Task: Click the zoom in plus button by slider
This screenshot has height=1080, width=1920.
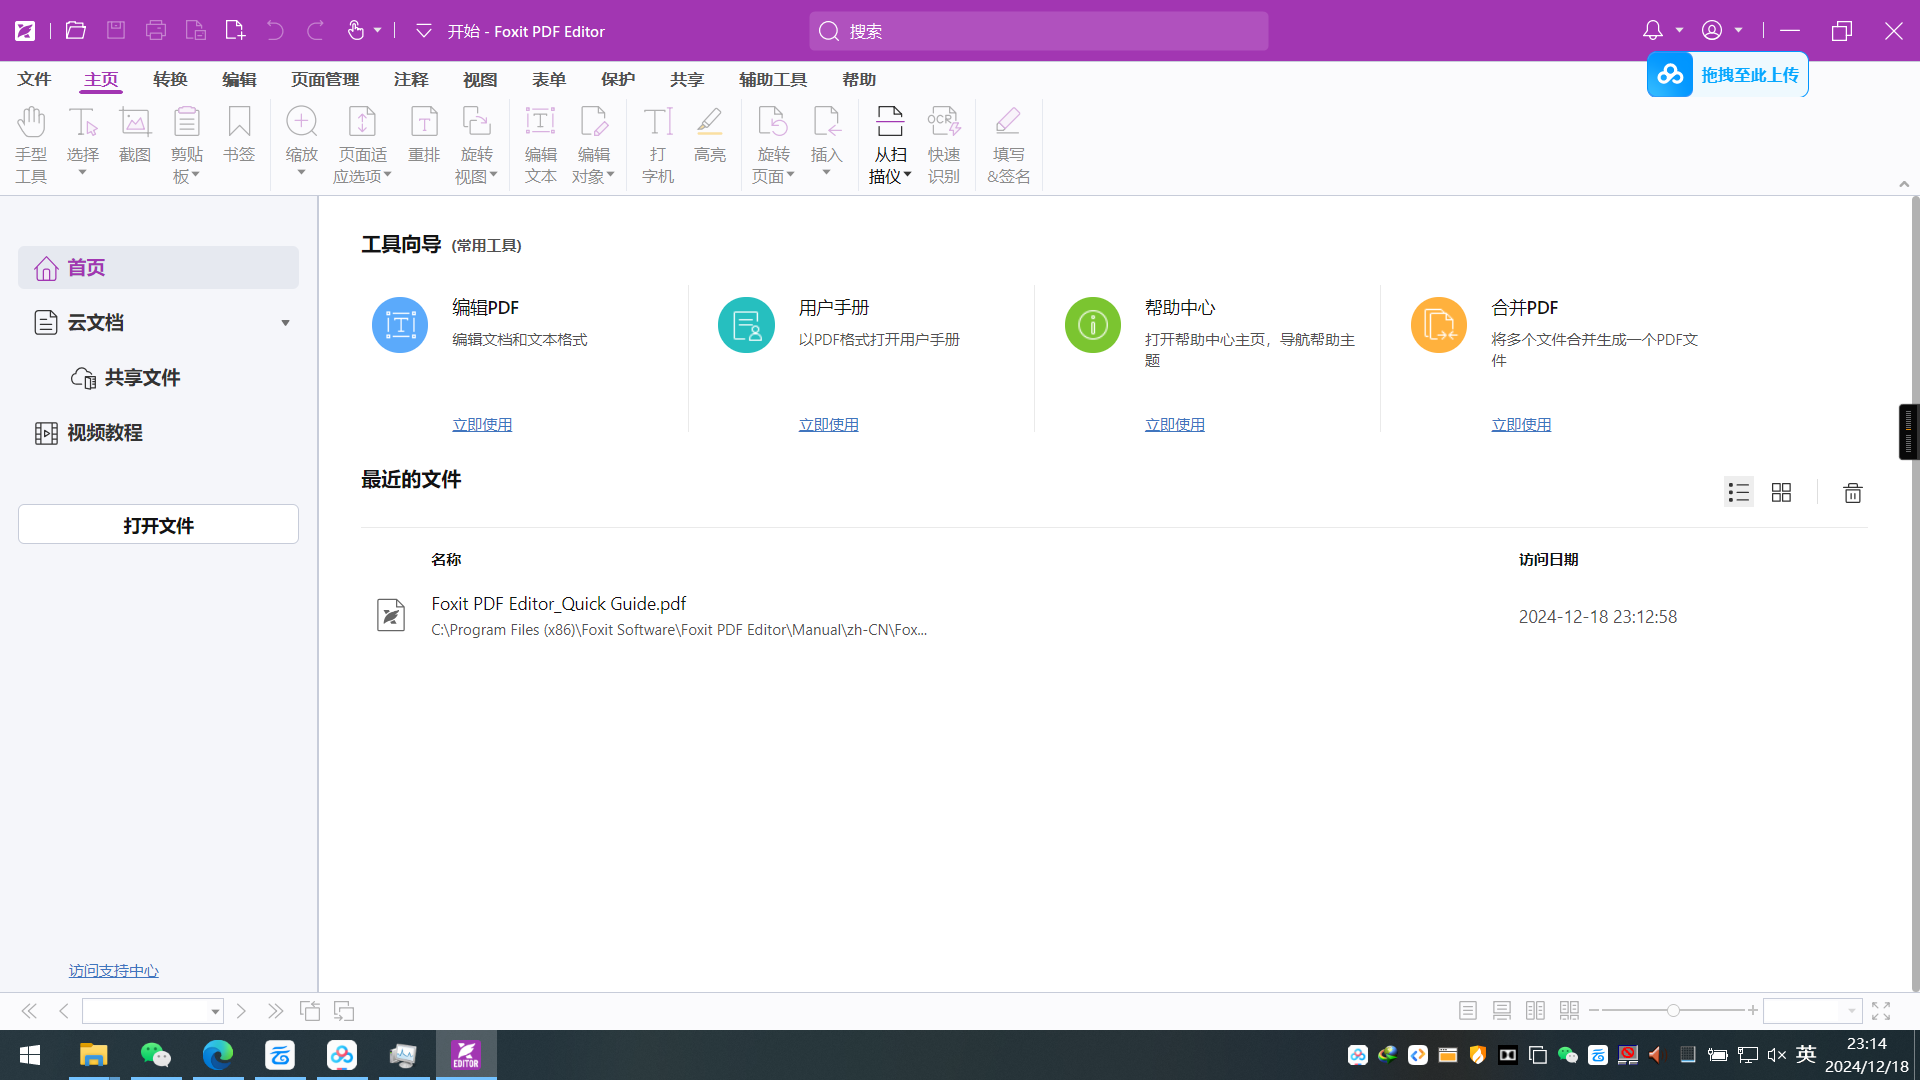Action: click(x=1753, y=1011)
